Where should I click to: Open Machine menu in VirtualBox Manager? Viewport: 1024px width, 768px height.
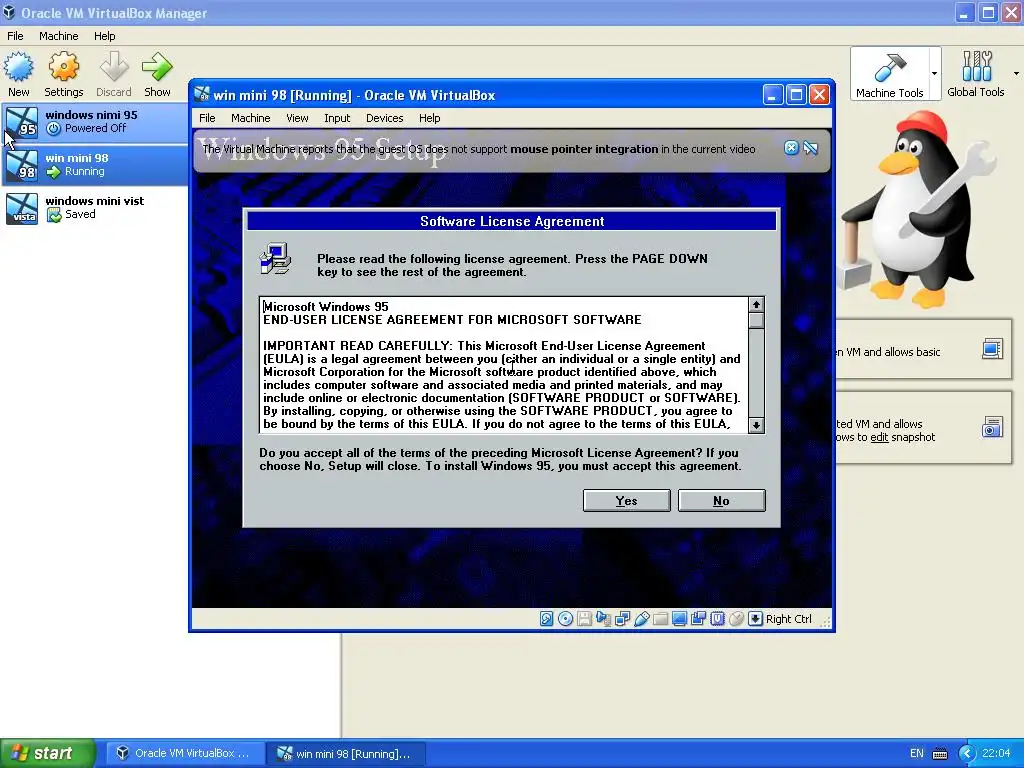59,36
